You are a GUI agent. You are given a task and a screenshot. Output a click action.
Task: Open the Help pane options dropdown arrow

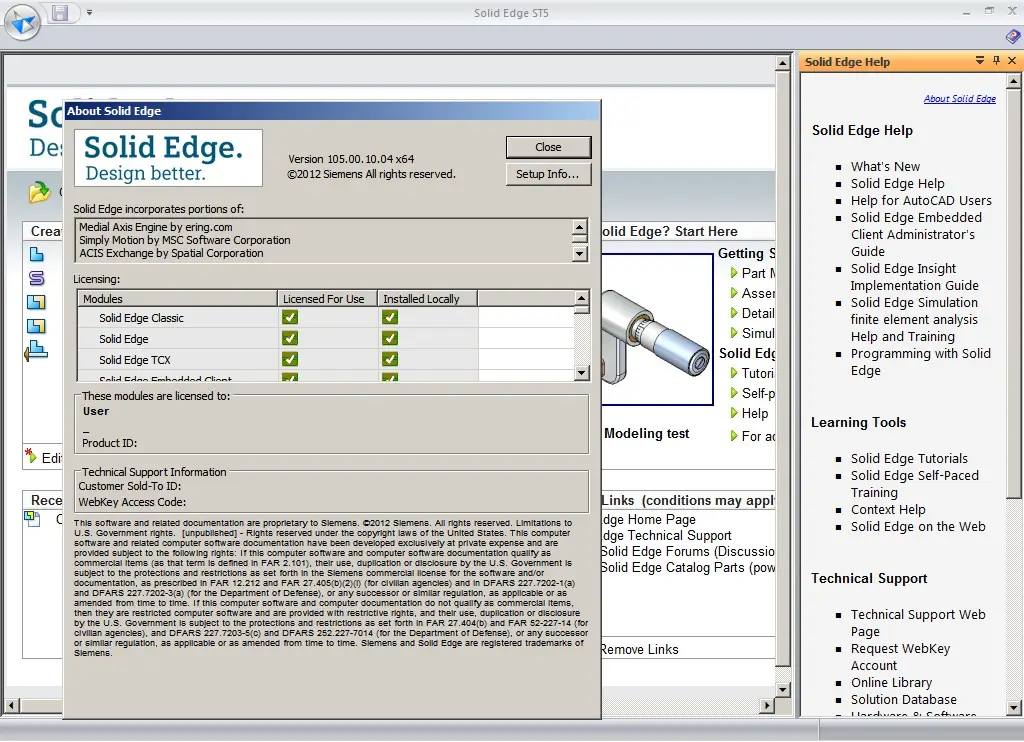click(x=980, y=61)
